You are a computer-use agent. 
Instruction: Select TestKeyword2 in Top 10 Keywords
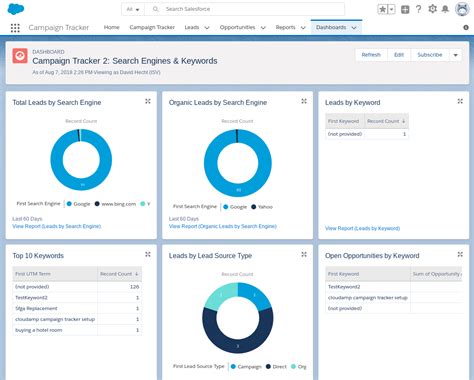31,298
